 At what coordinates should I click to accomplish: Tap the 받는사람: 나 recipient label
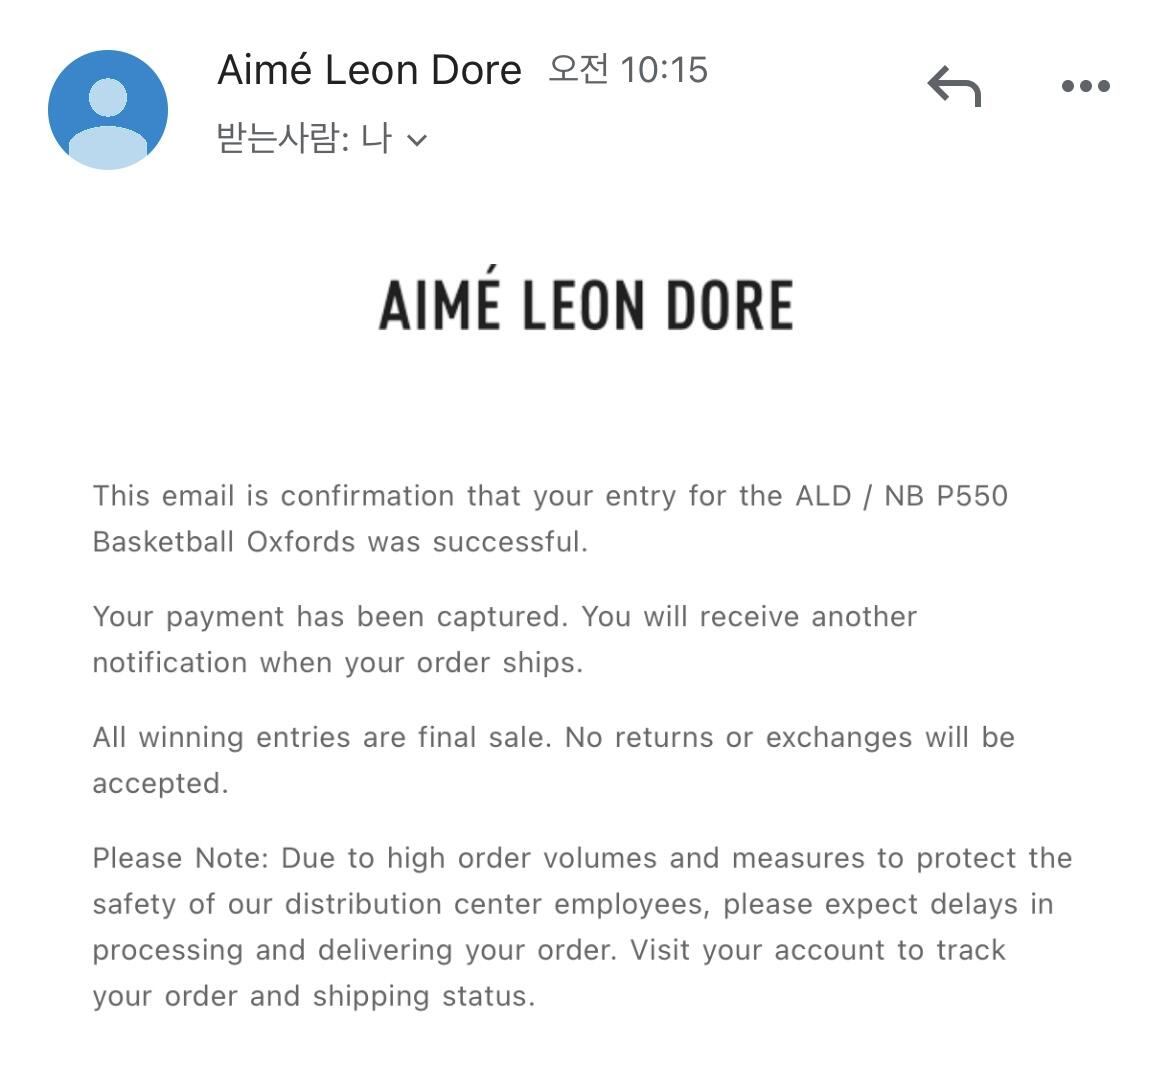point(304,138)
